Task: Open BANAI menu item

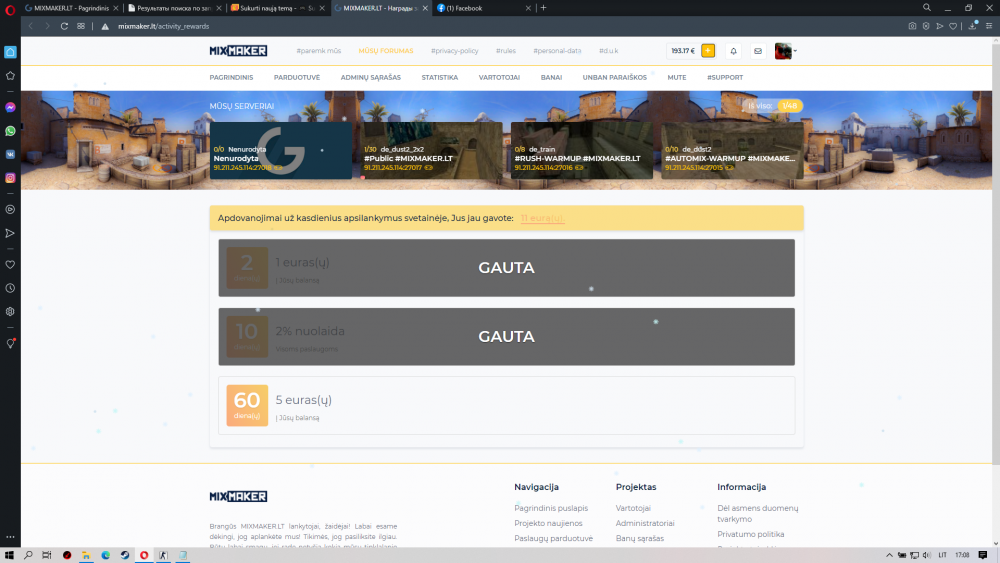Action: click(551, 78)
